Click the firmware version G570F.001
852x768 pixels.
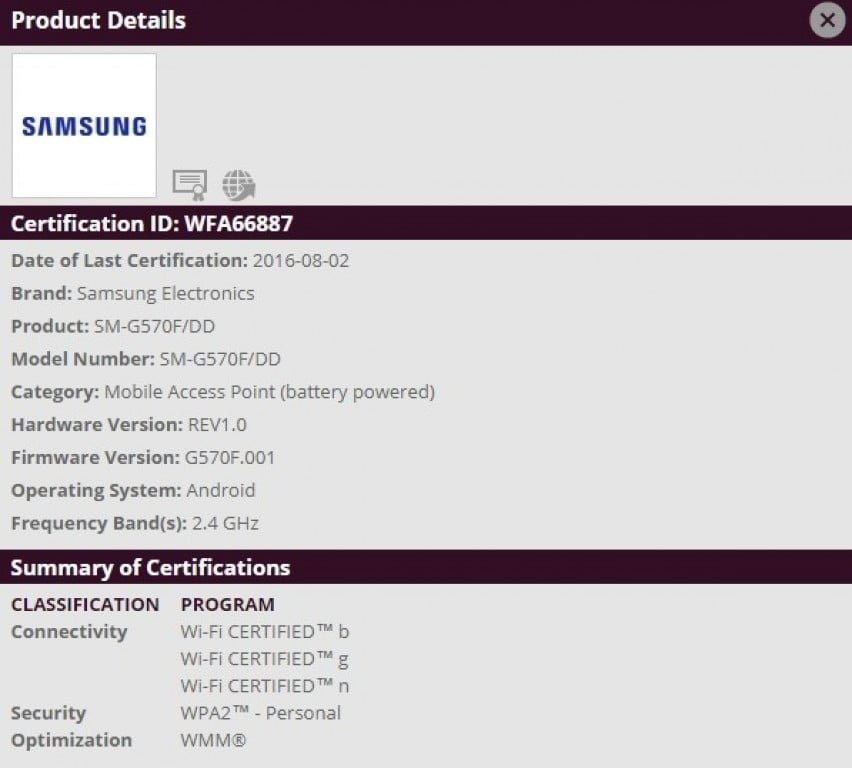pyautogui.click(x=231, y=458)
